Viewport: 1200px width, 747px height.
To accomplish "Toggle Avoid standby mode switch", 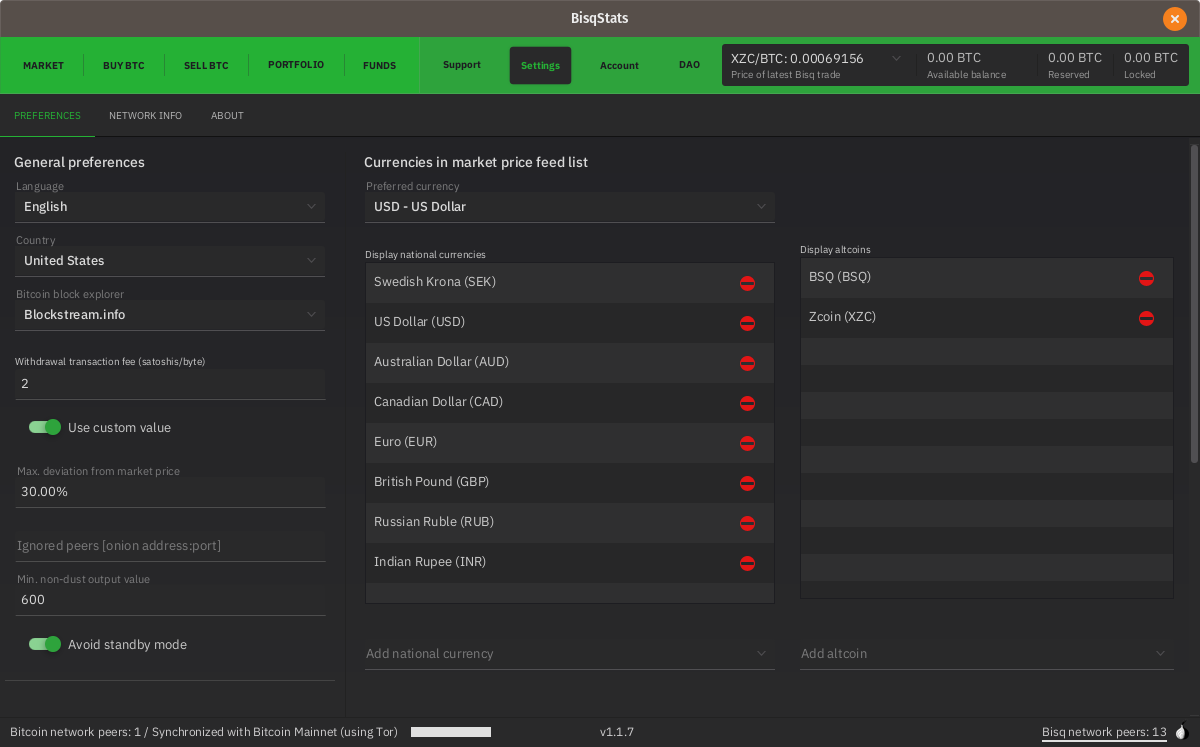I will 45,644.
